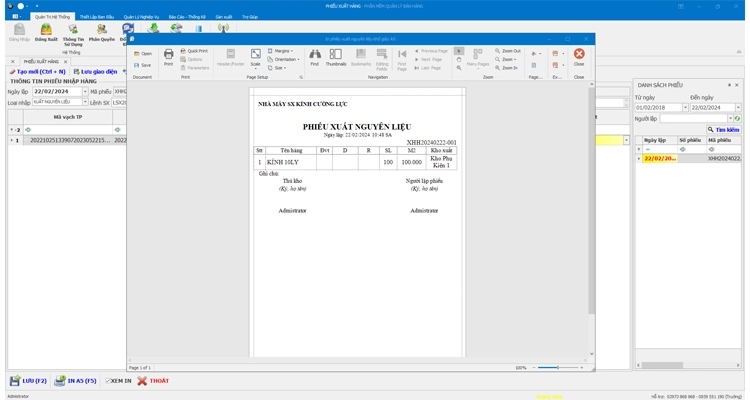
Task: Expand the Orientation dropdown
Action: coord(285,59)
